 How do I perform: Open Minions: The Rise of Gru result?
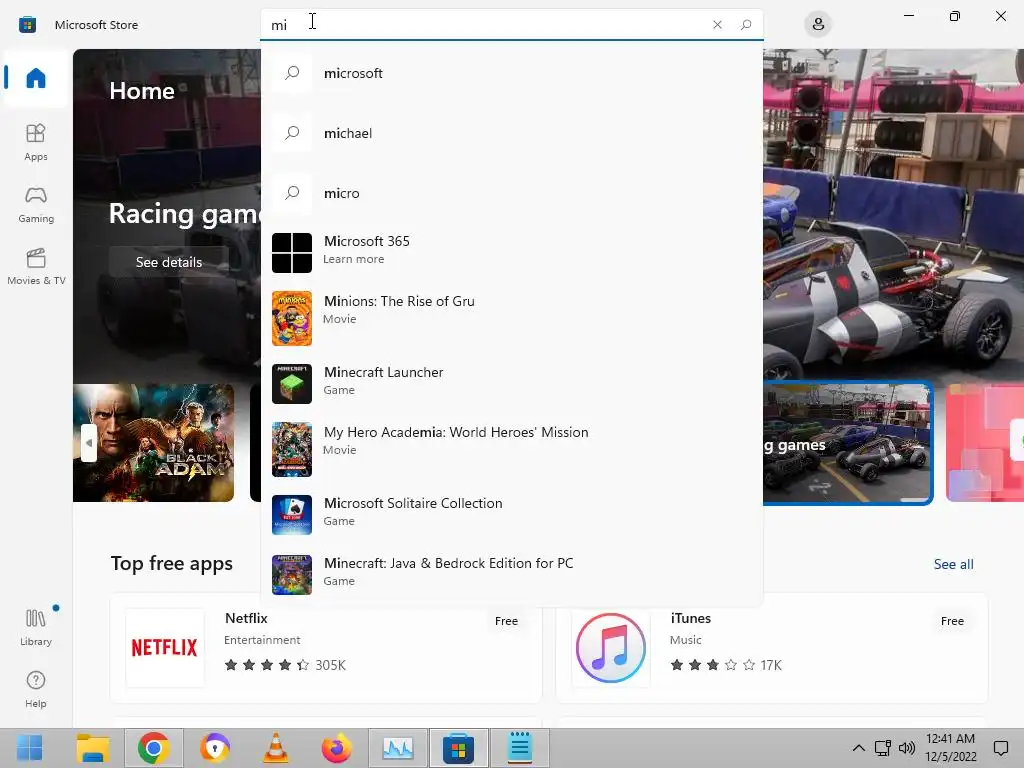point(511,318)
